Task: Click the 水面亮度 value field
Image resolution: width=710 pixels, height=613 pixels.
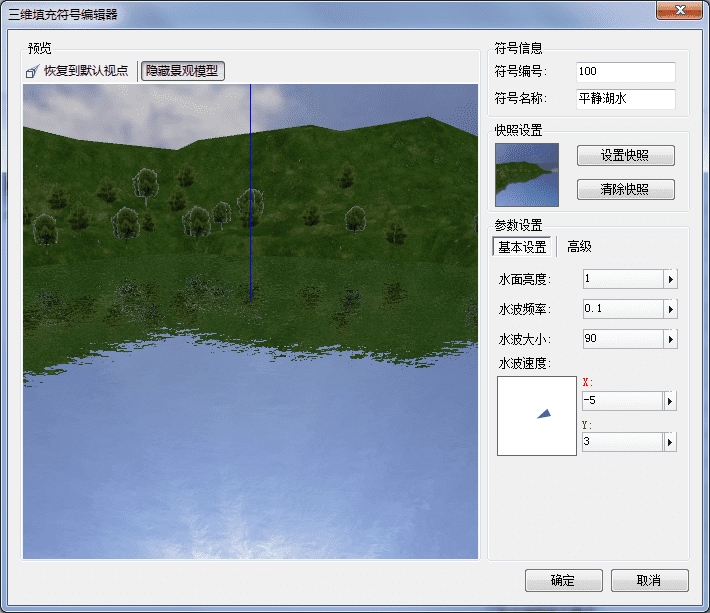Action: click(623, 279)
